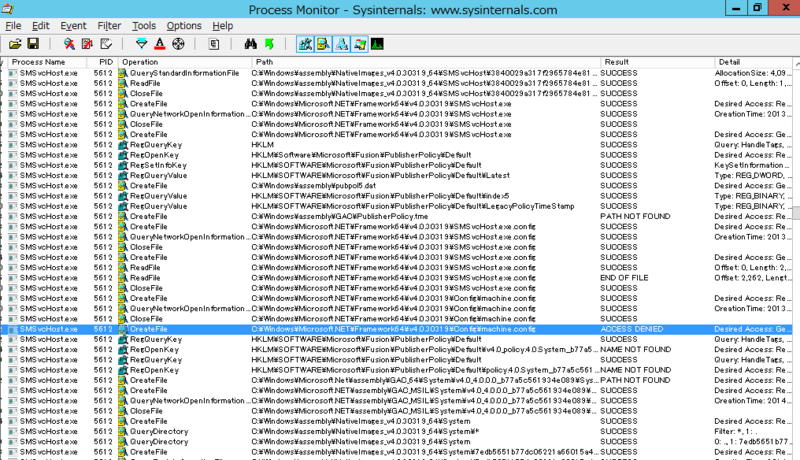Sort by the Result column header
The height and width of the screenshot is (460, 800).
[x=657, y=62]
